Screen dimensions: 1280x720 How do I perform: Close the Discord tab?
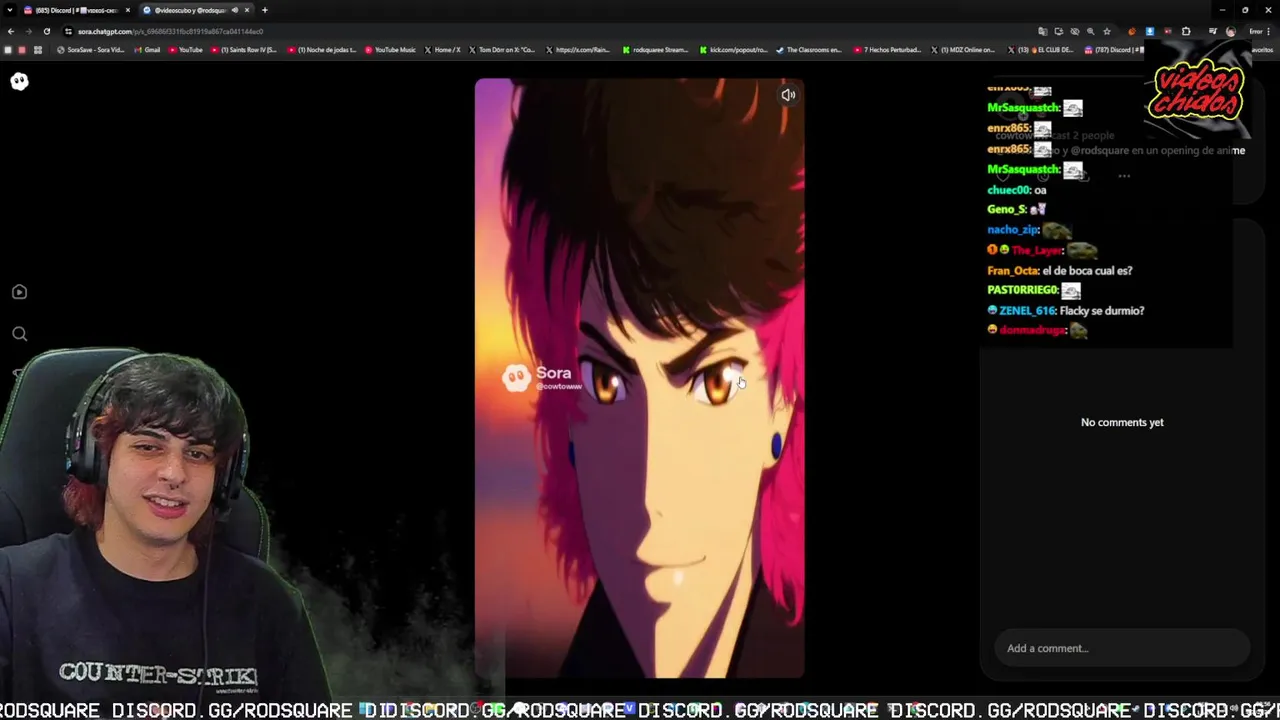(127, 10)
